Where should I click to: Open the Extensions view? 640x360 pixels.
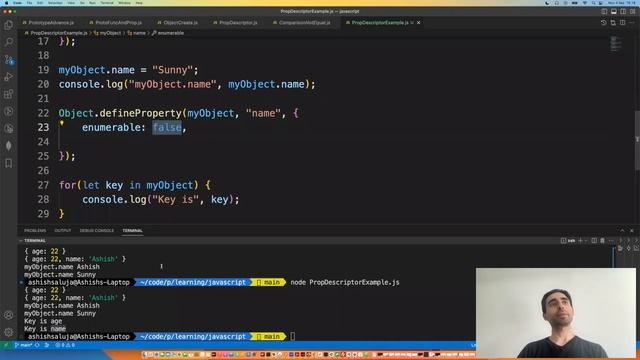(x=9, y=94)
